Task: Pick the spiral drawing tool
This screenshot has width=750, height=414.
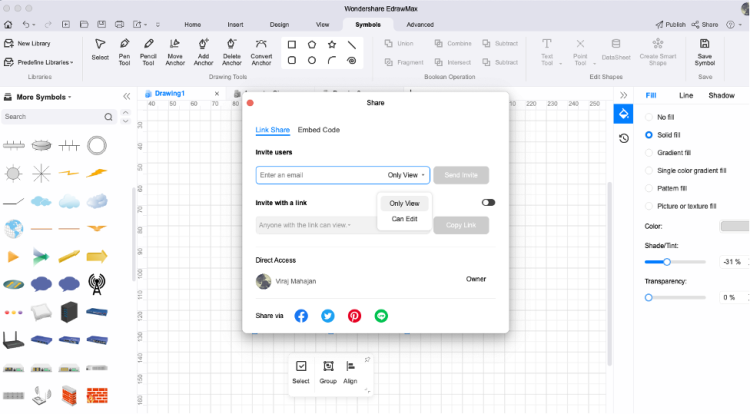Action: (352, 60)
